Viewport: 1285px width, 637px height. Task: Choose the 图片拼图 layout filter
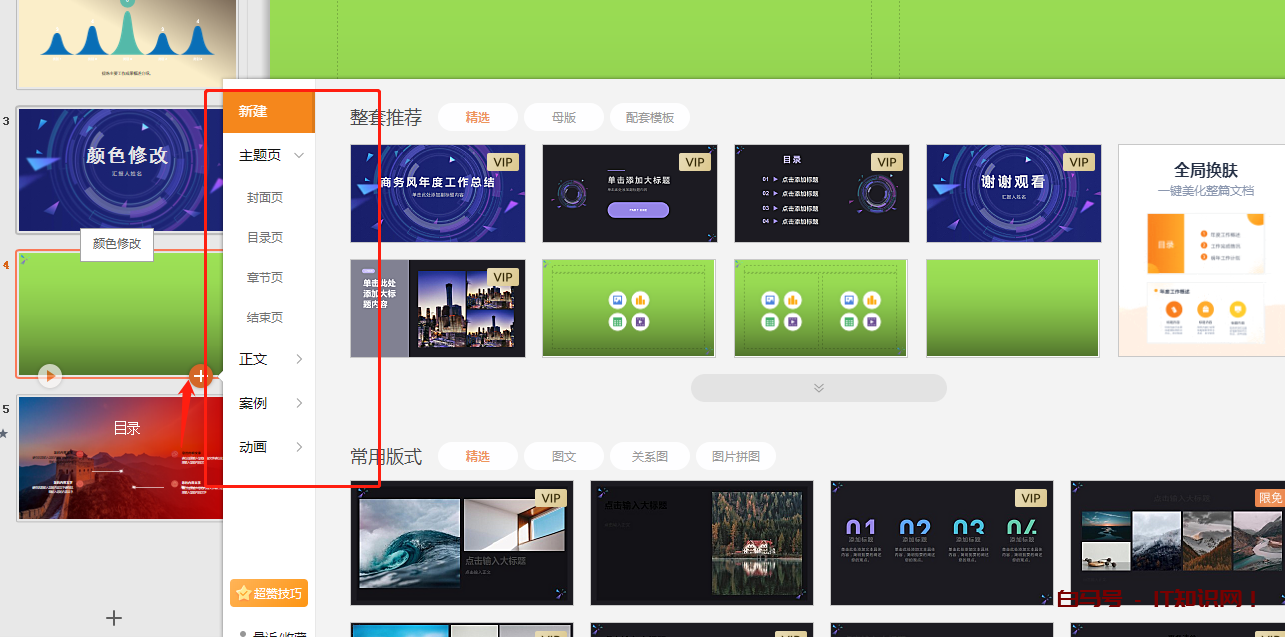tap(736, 456)
